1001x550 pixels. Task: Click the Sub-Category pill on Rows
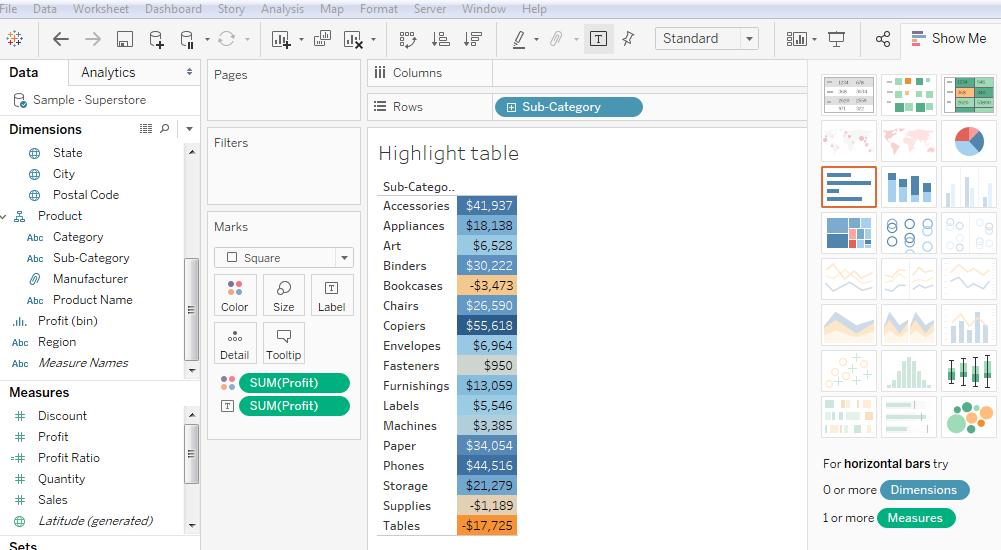[568, 107]
